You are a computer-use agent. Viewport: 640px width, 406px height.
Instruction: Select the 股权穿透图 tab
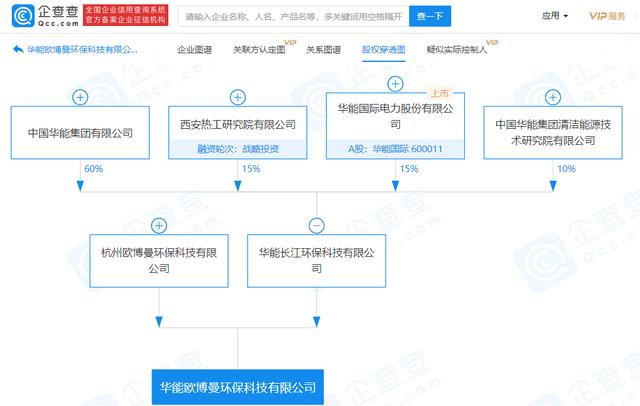383,50
